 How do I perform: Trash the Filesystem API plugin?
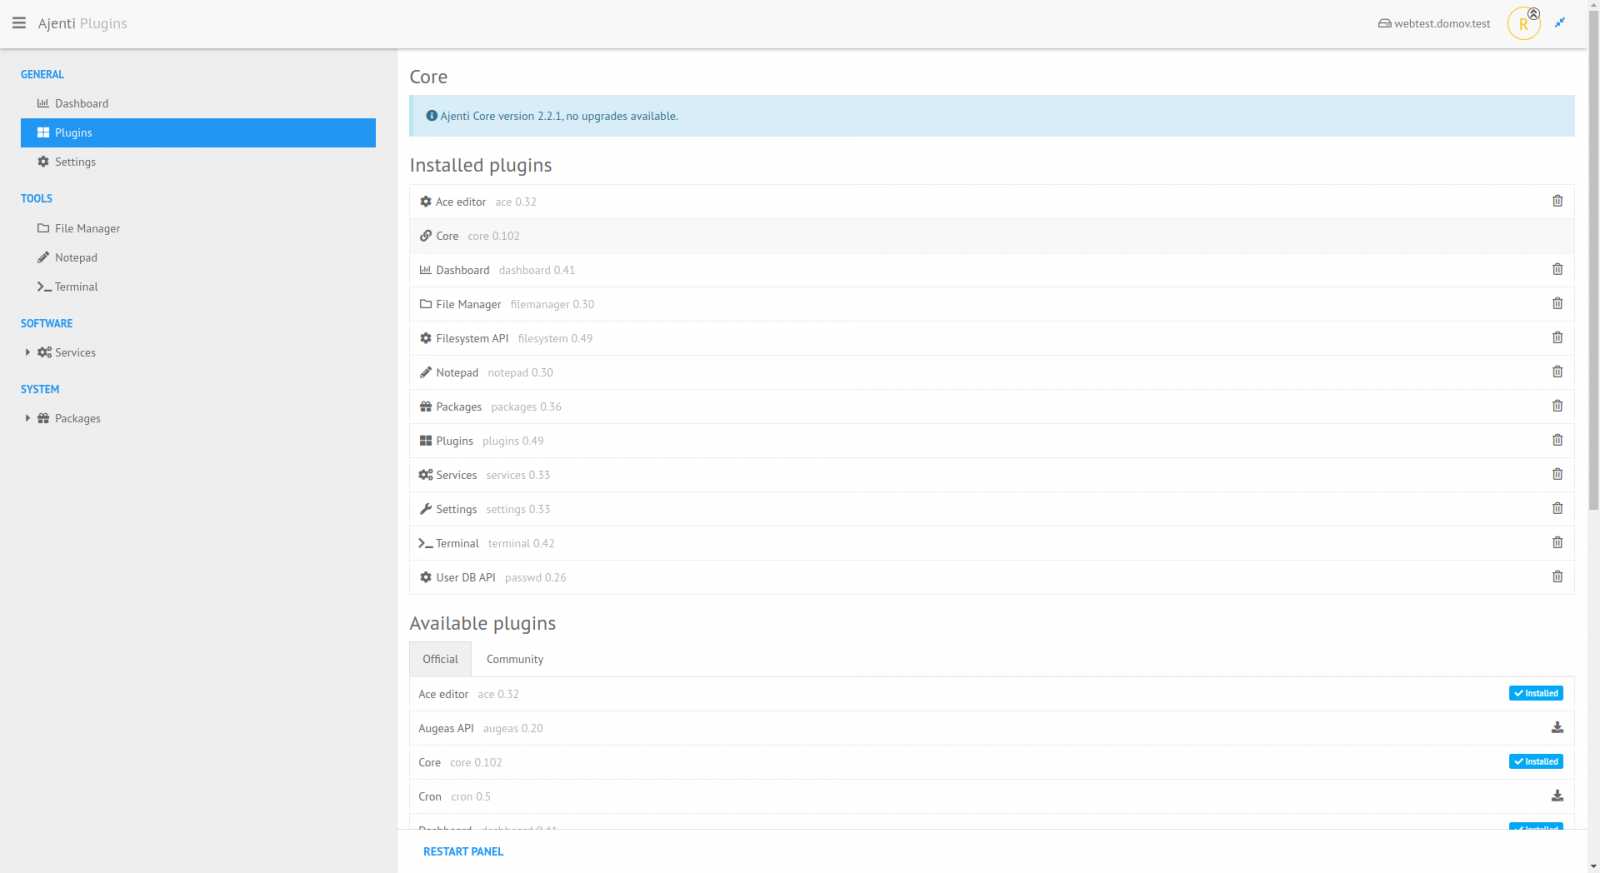click(x=1557, y=337)
